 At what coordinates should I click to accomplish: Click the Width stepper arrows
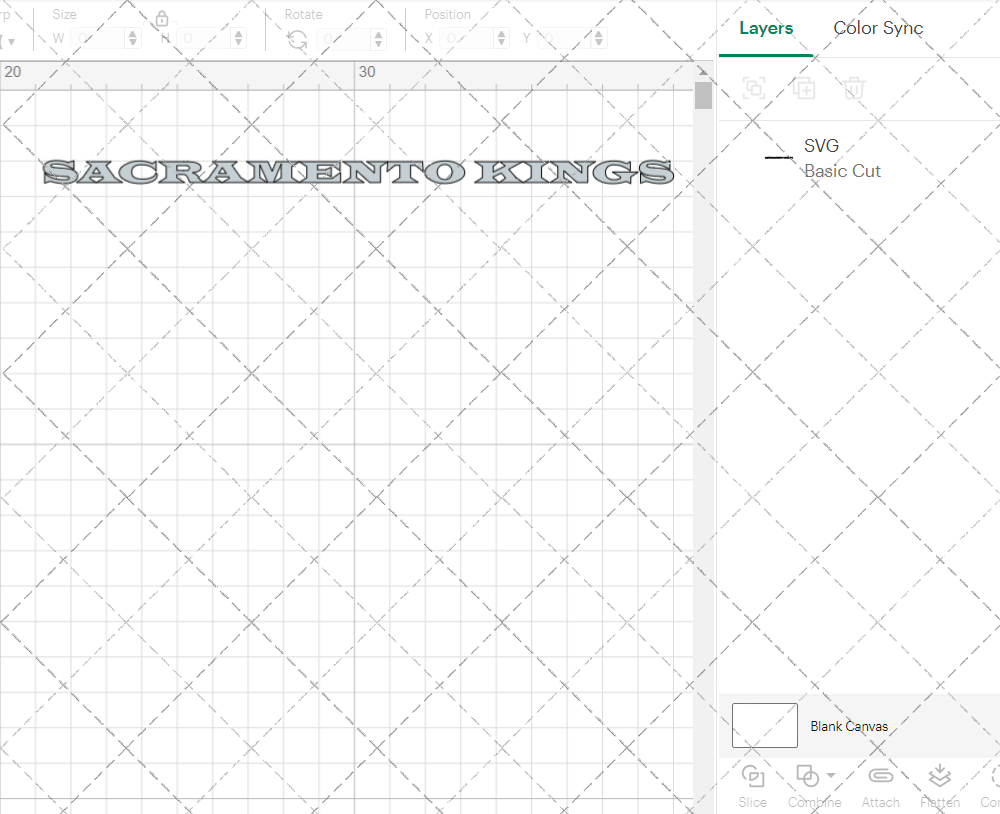tap(133, 38)
